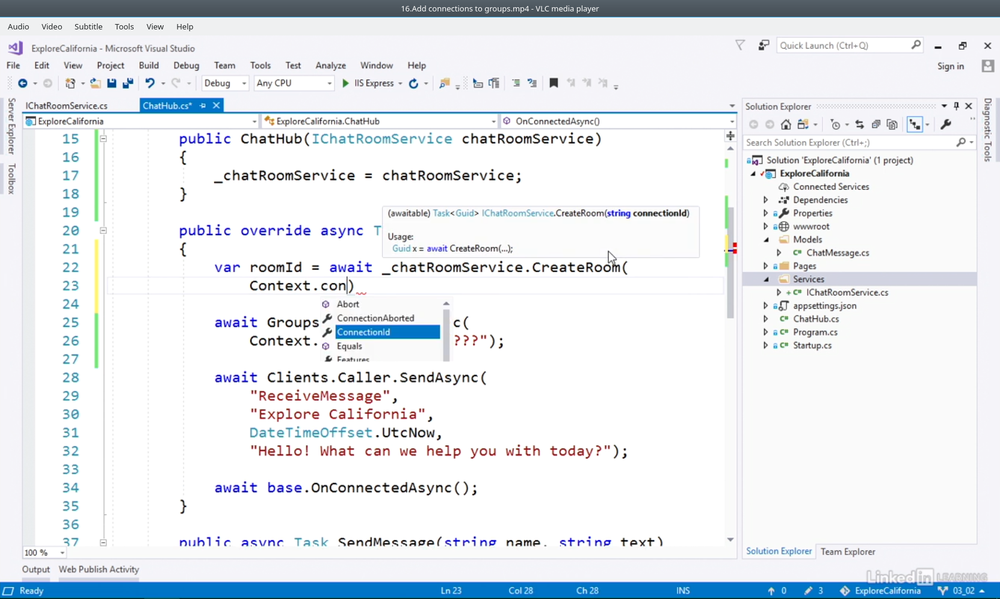This screenshot has width=1000, height=599.
Task: Open the Build menu
Action: [149, 65]
